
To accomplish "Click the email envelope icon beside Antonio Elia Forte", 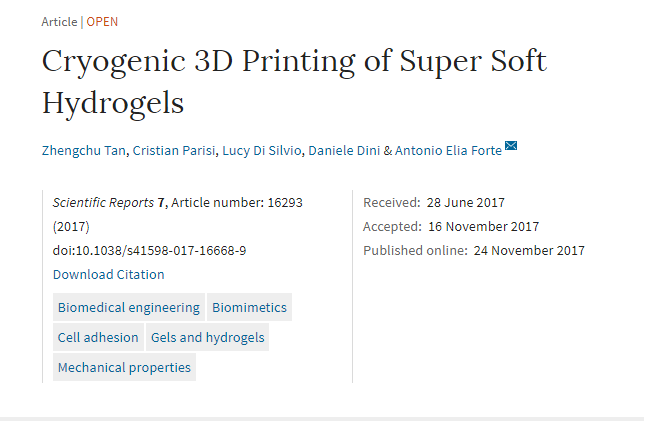I will pos(511,147).
